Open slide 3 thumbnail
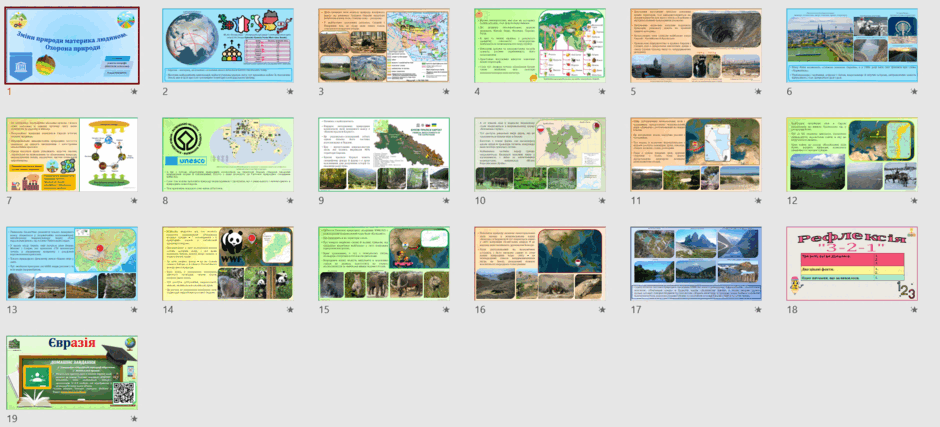This screenshot has height=427, width=940. point(384,46)
